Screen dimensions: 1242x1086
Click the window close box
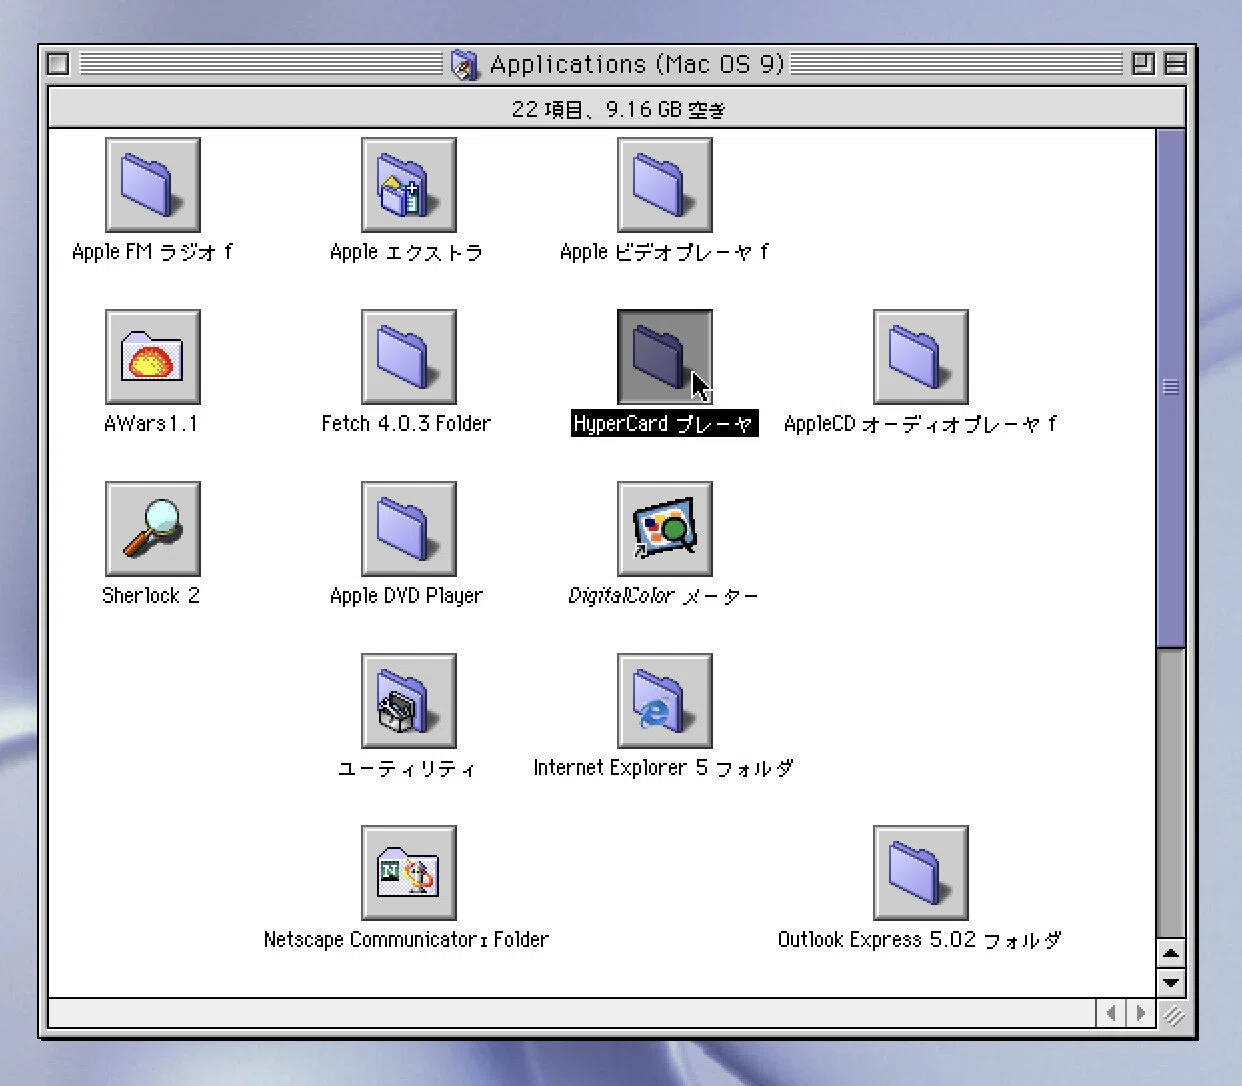59,64
